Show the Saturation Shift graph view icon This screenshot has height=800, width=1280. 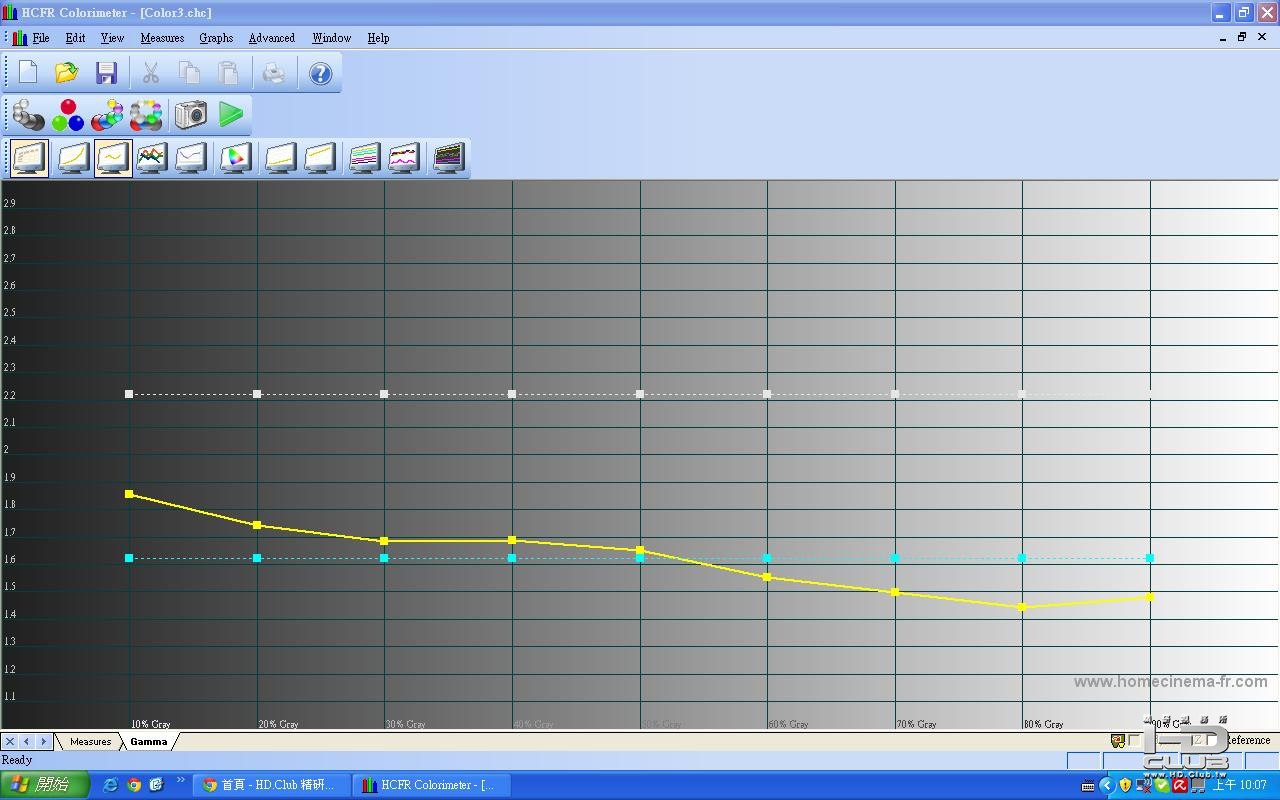coord(403,158)
